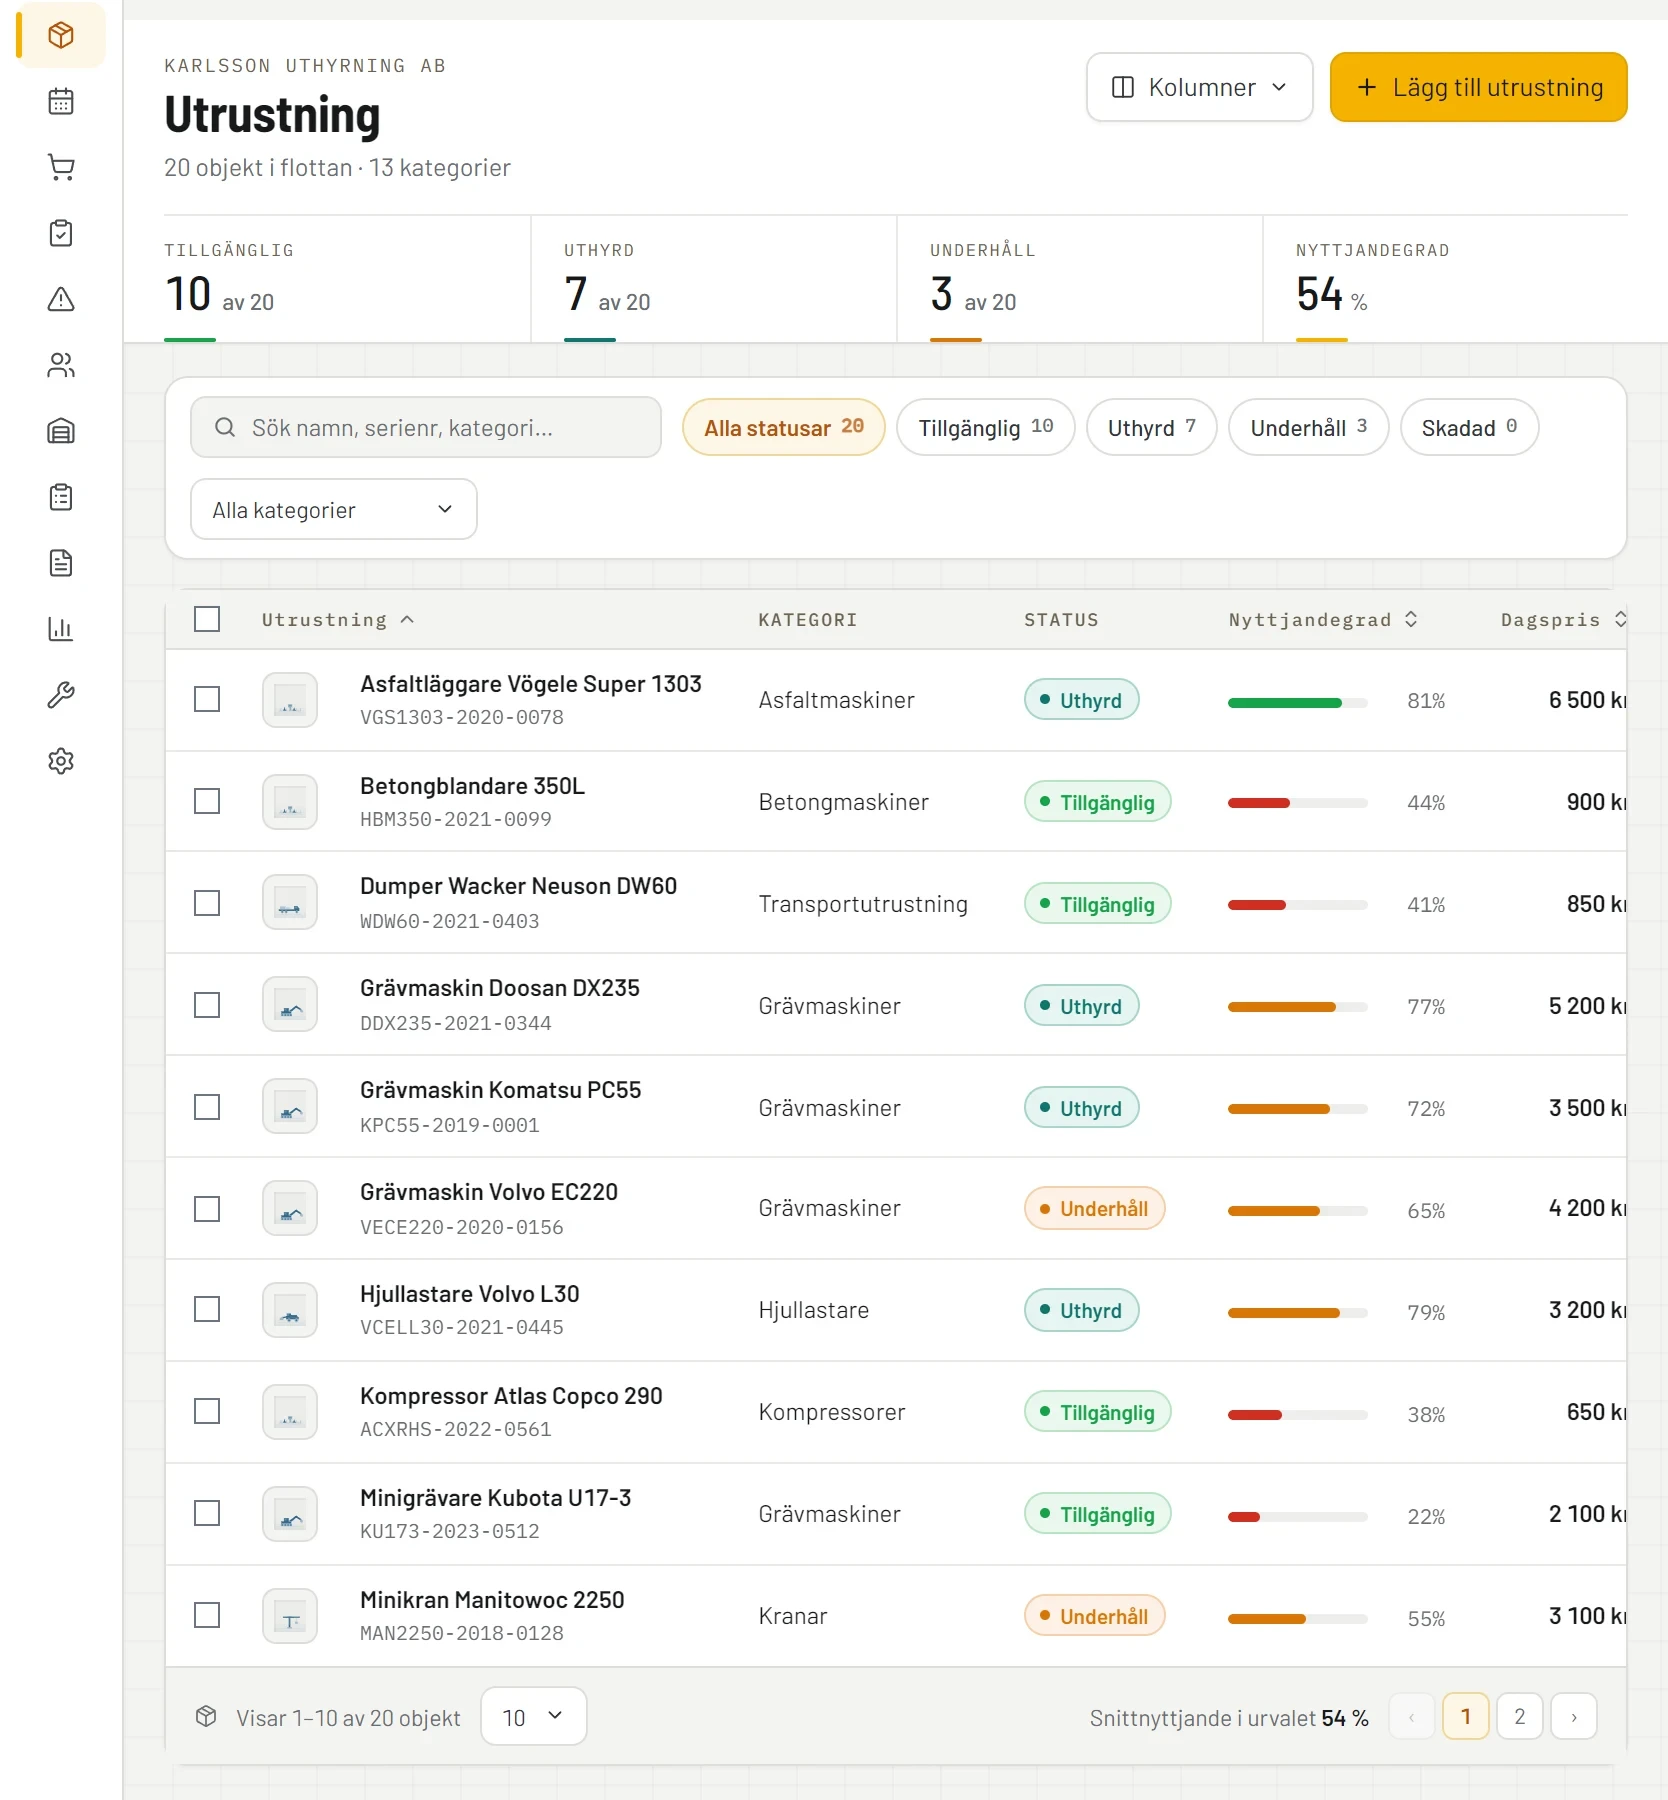This screenshot has width=1668, height=1800.
Task: Open the clipboard check icon in sidebar
Action: pos(61,234)
